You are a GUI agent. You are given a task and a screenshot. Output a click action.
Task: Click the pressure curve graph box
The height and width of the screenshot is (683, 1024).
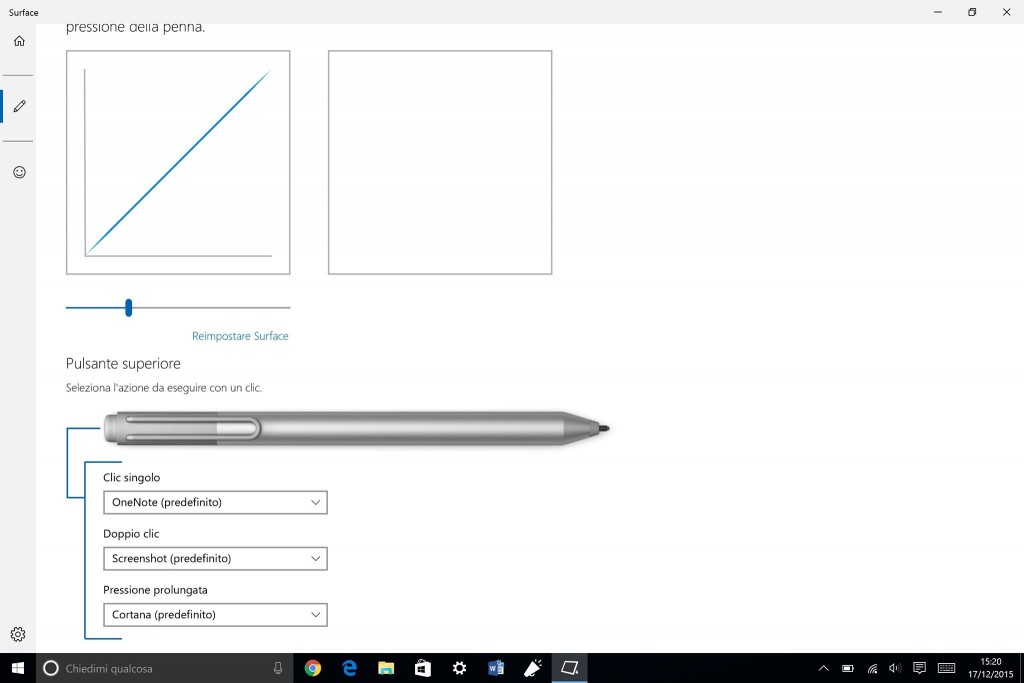point(178,162)
